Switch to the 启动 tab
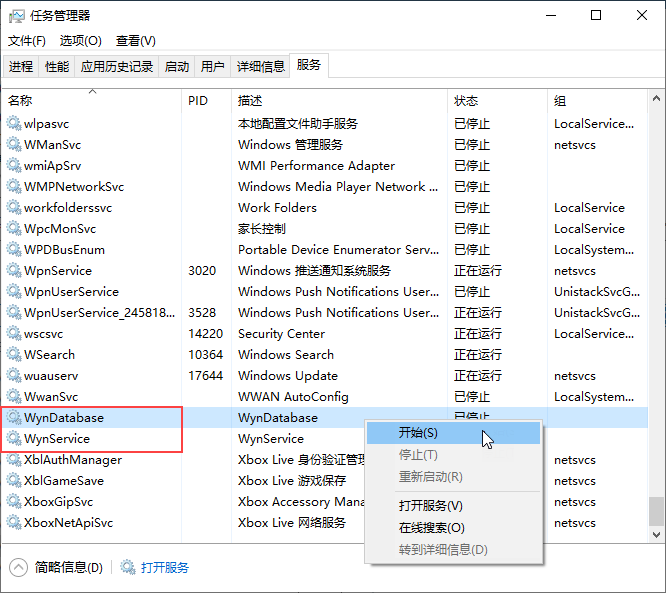The width and height of the screenshot is (666, 593). (177, 66)
